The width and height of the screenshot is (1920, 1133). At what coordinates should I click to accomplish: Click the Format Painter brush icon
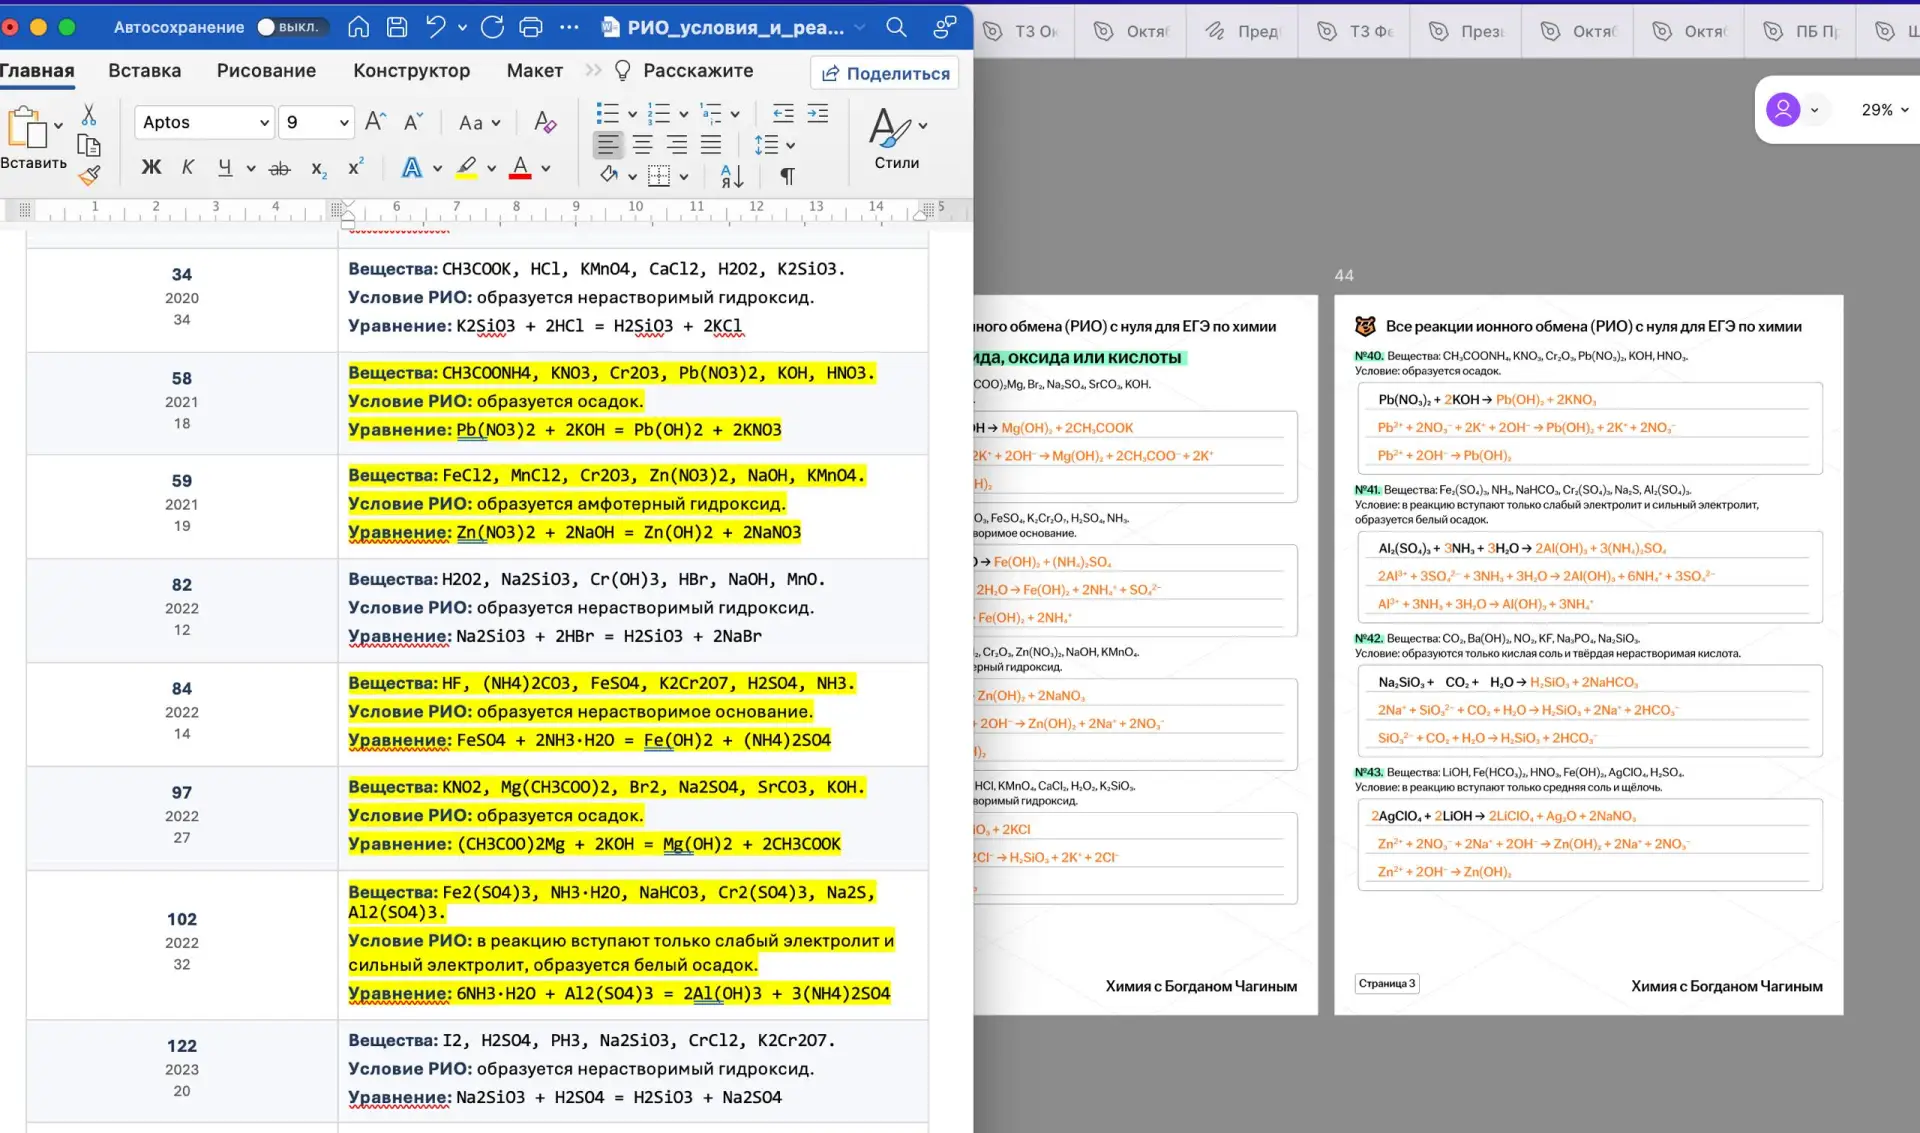click(90, 176)
